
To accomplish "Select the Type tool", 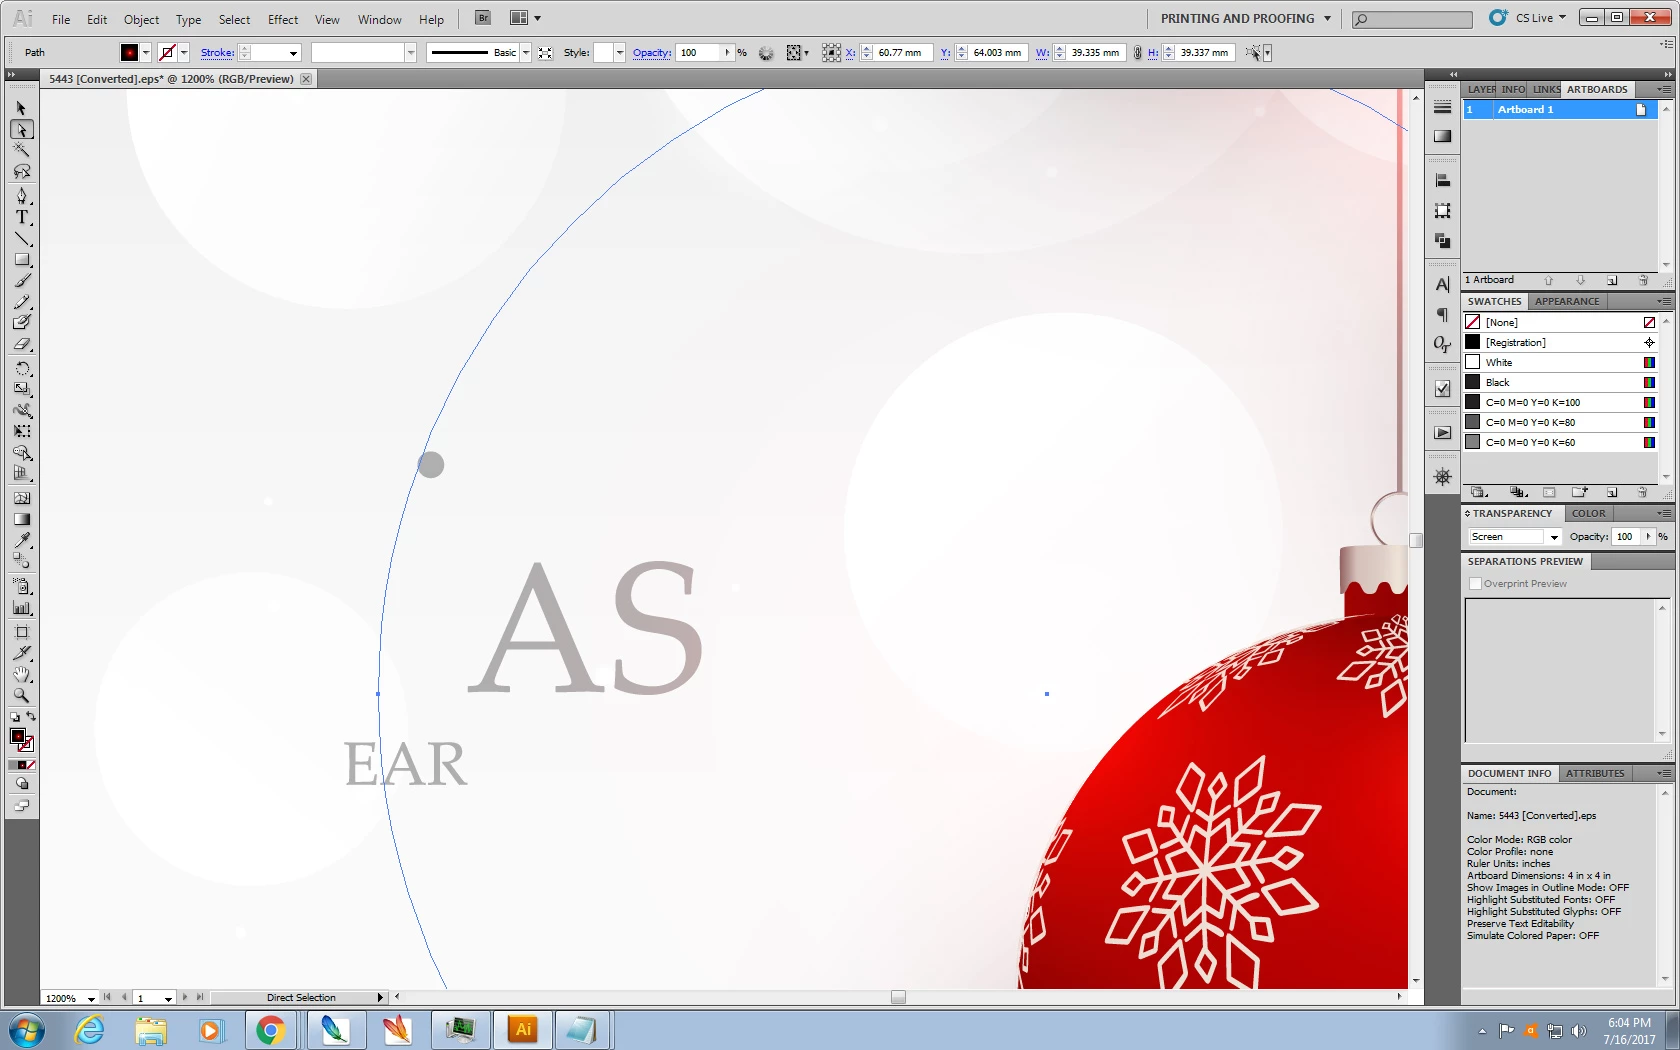I will [x=21, y=217].
